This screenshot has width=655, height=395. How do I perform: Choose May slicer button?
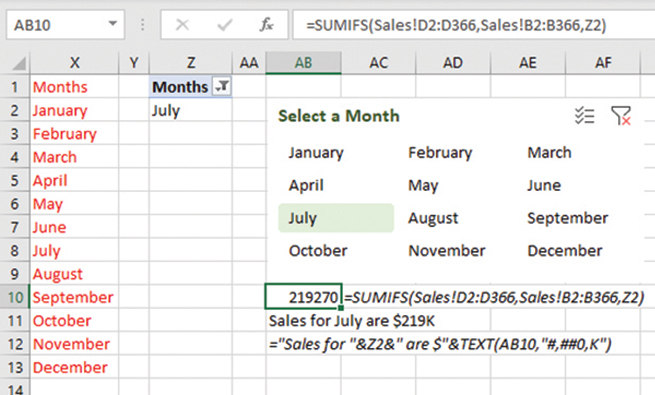[x=423, y=185]
